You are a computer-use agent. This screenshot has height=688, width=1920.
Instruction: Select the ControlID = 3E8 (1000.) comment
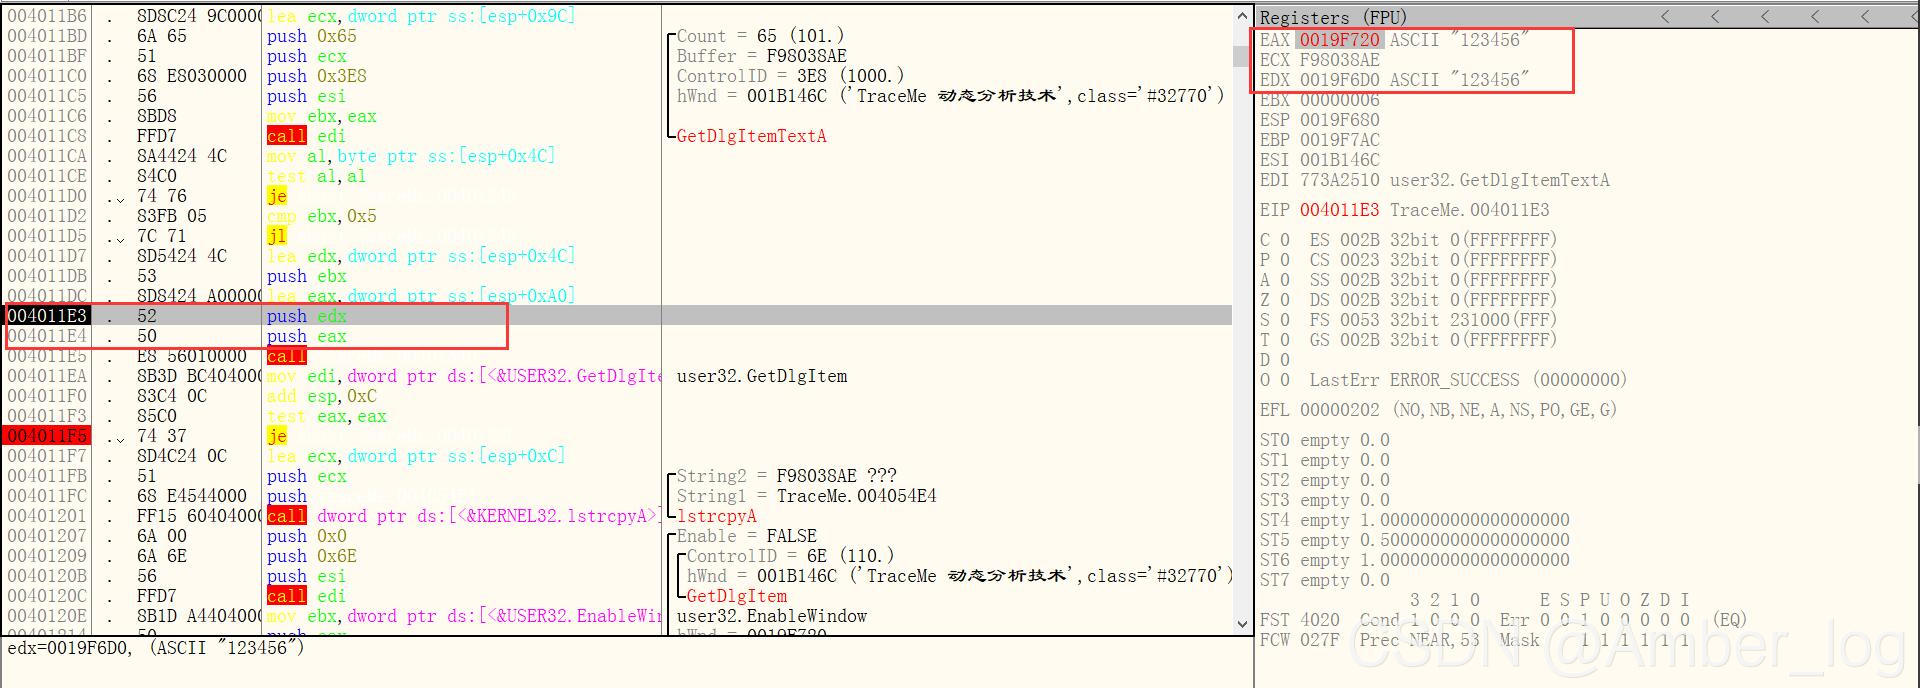point(790,76)
